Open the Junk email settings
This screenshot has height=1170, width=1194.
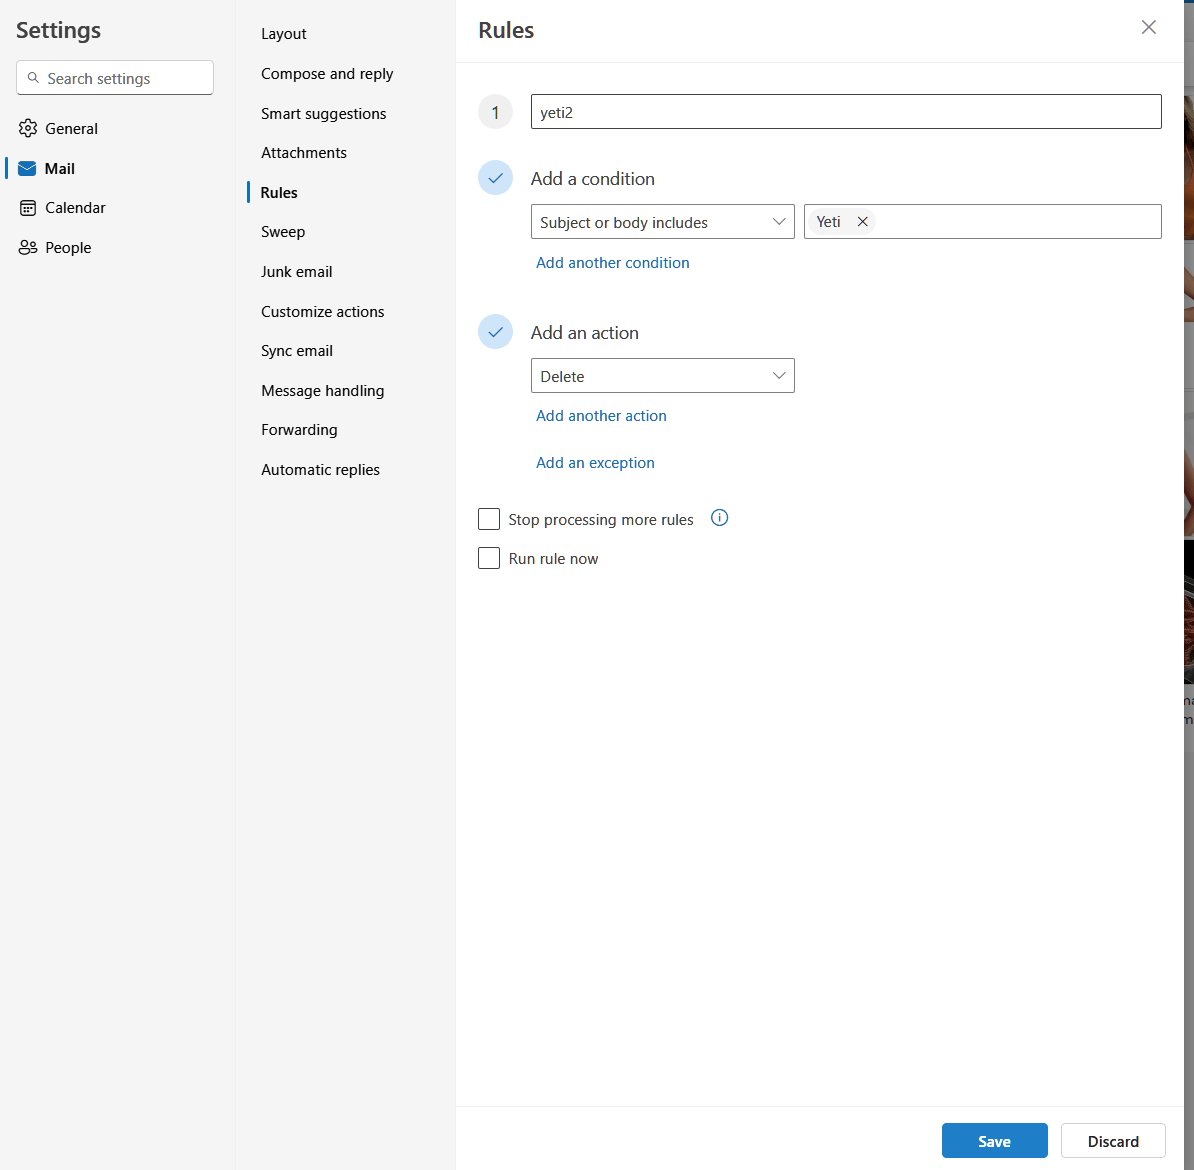point(296,272)
